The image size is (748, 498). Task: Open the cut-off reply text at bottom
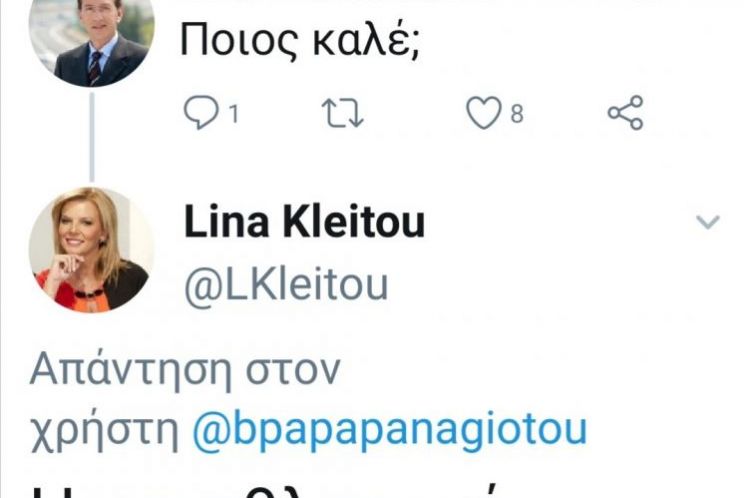point(300,488)
